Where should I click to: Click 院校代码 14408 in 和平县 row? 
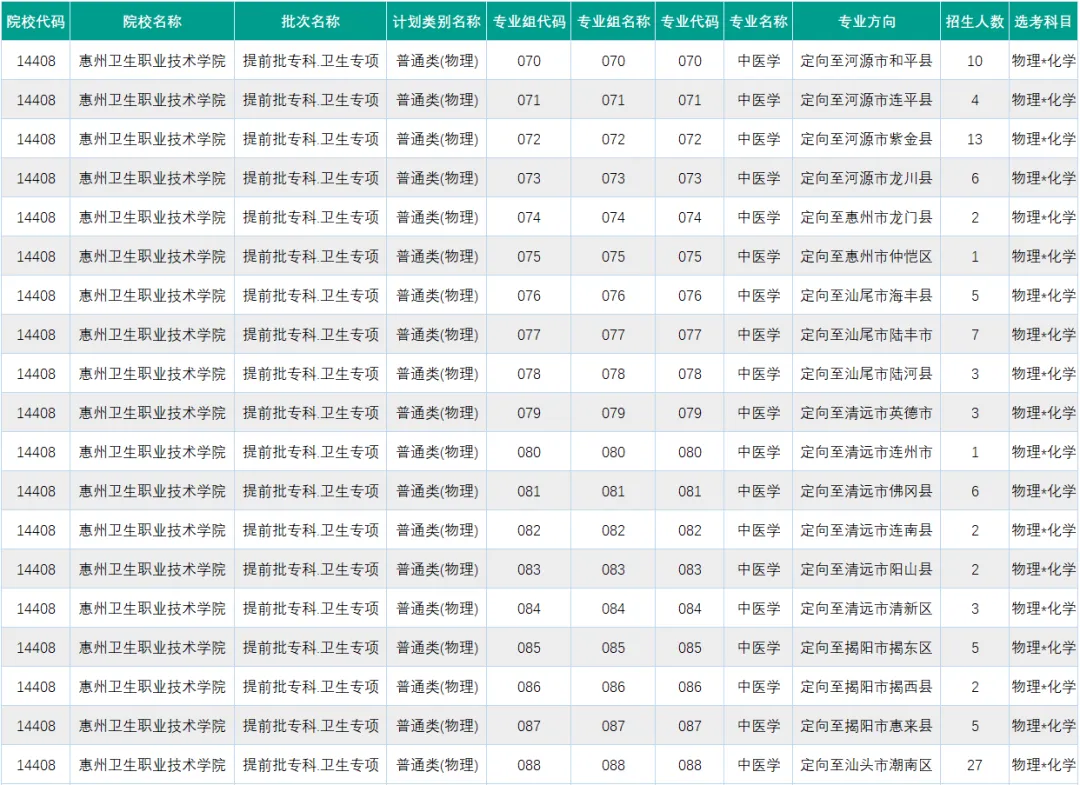coord(36,61)
